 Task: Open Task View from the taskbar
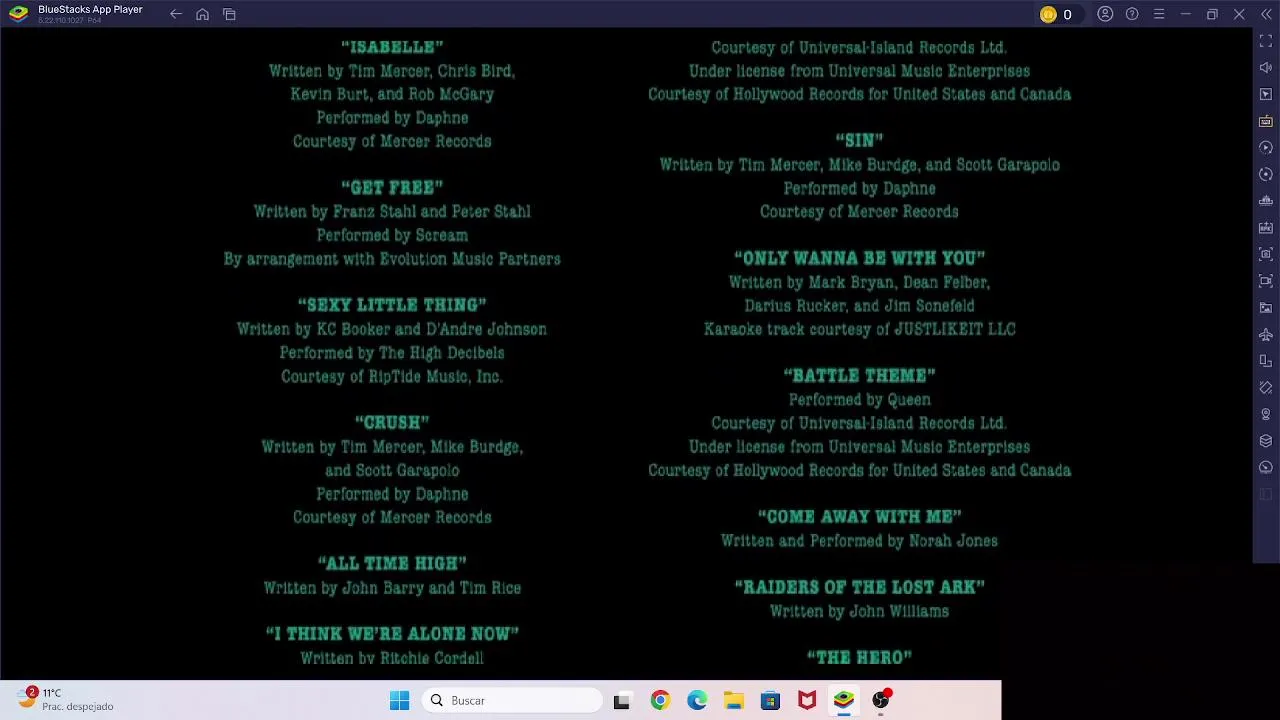(622, 701)
